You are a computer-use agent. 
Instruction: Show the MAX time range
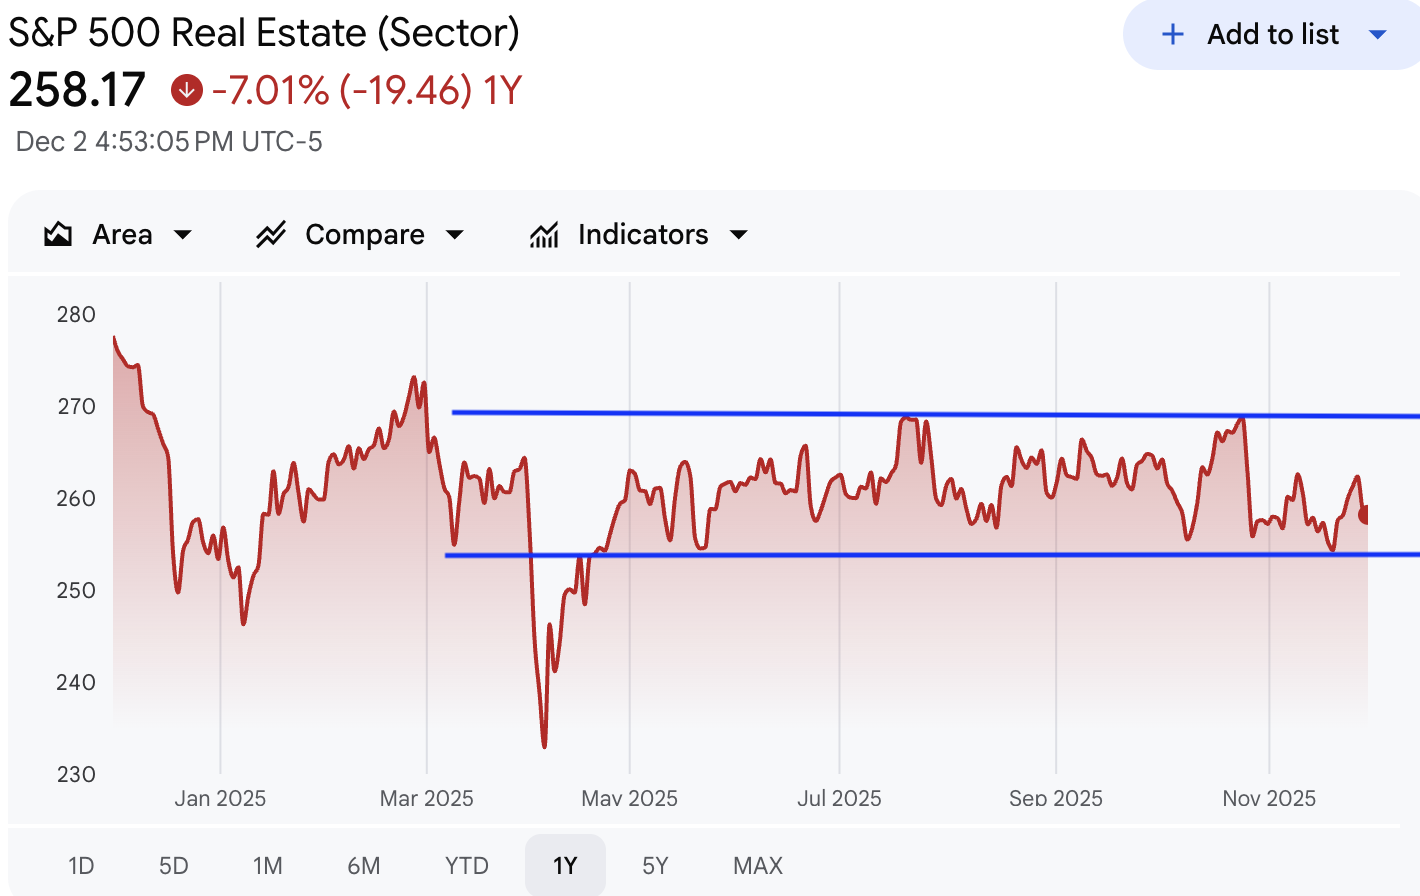[x=758, y=865]
